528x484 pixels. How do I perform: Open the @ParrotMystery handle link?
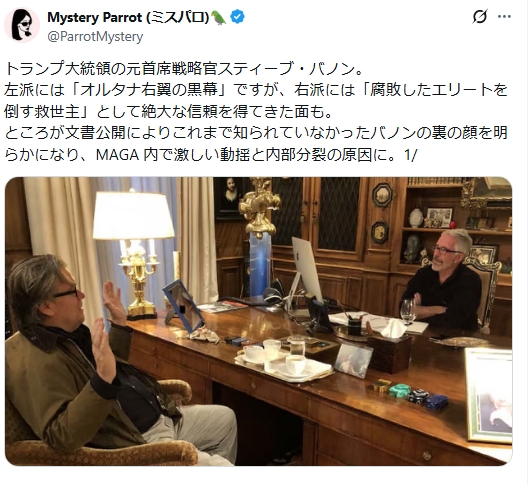[x=95, y=36]
